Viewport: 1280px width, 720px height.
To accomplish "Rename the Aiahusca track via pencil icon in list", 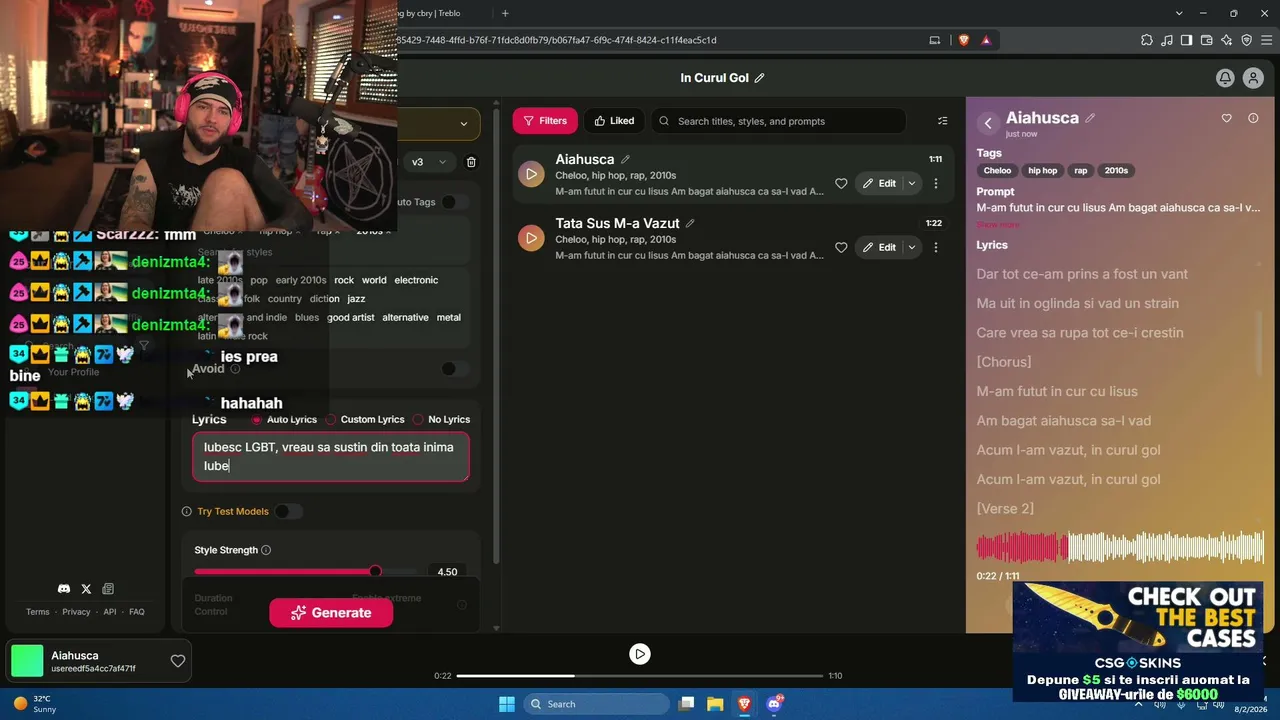I will (x=625, y=159).
